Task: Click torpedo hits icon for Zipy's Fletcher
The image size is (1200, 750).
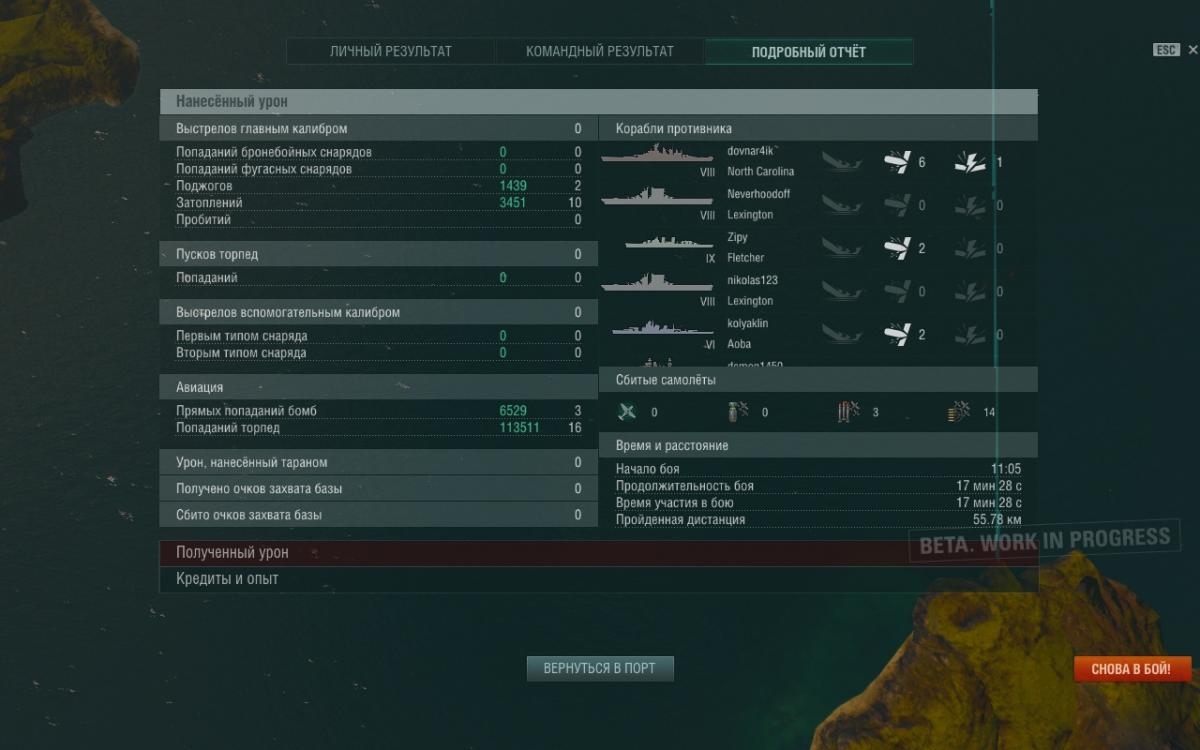Action: (x=897, y=248)
